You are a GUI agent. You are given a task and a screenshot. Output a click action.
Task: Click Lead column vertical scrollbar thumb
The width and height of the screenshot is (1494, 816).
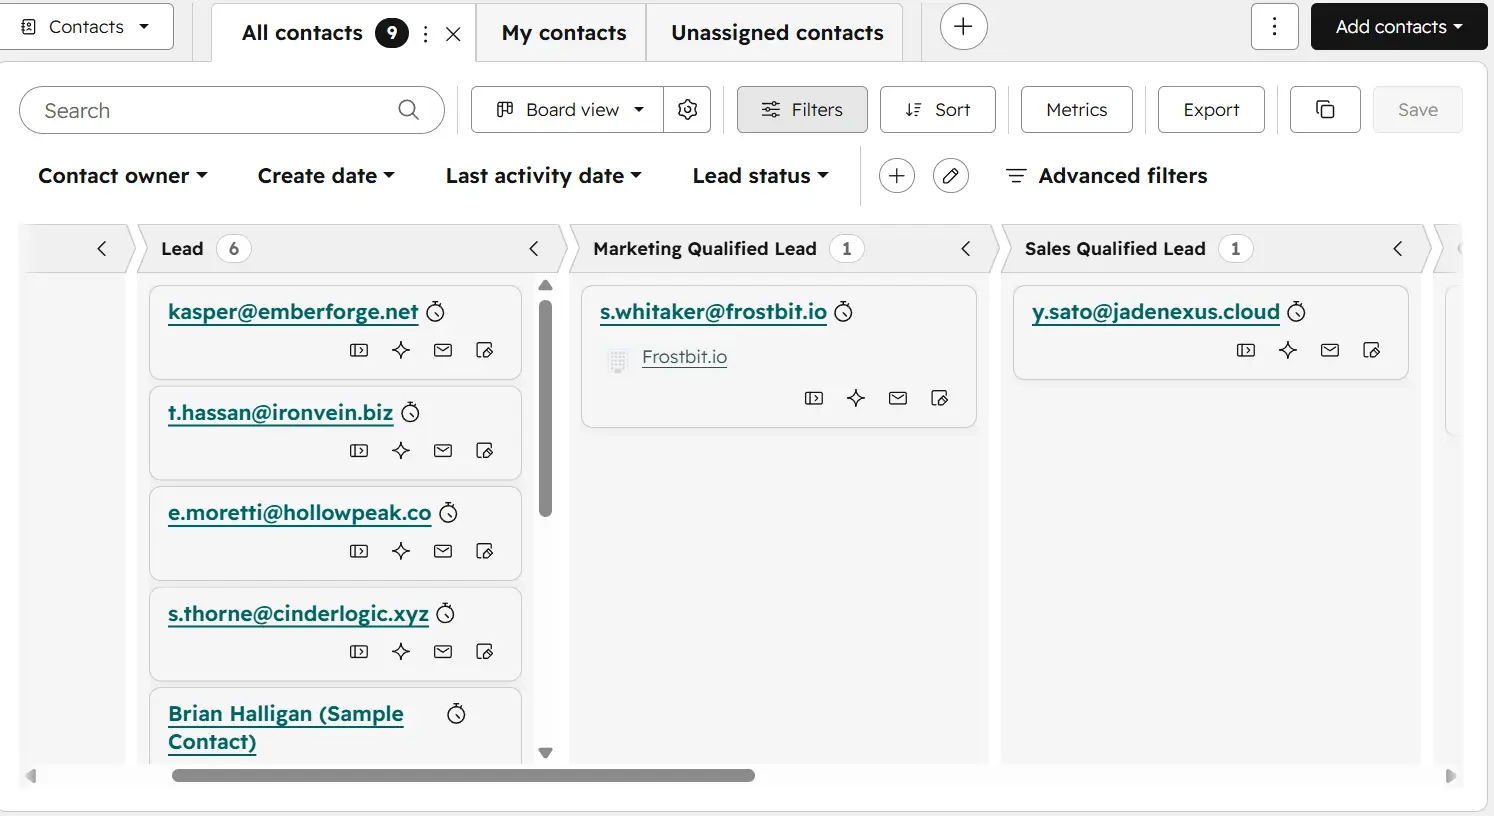[545, 409]
